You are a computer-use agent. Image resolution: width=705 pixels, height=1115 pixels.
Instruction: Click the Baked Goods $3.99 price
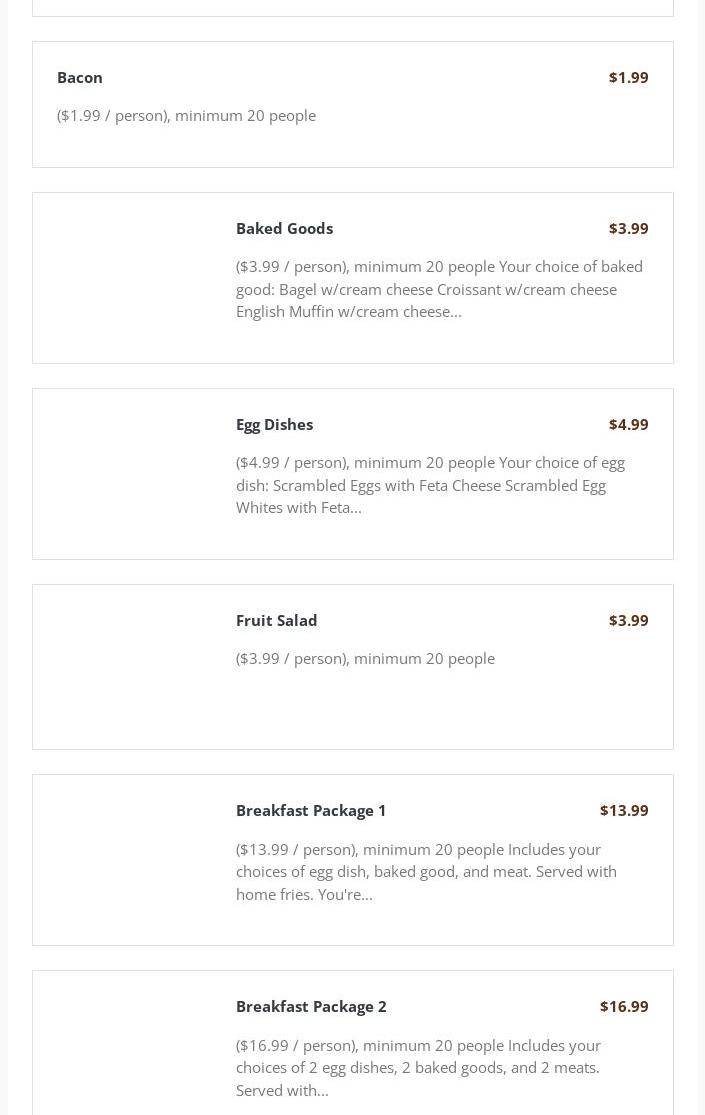[628, 228]
